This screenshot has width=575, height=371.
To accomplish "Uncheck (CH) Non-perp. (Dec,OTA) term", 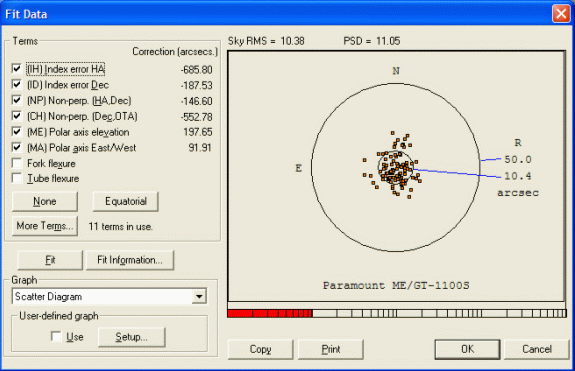I will click(x=17, y=116).
